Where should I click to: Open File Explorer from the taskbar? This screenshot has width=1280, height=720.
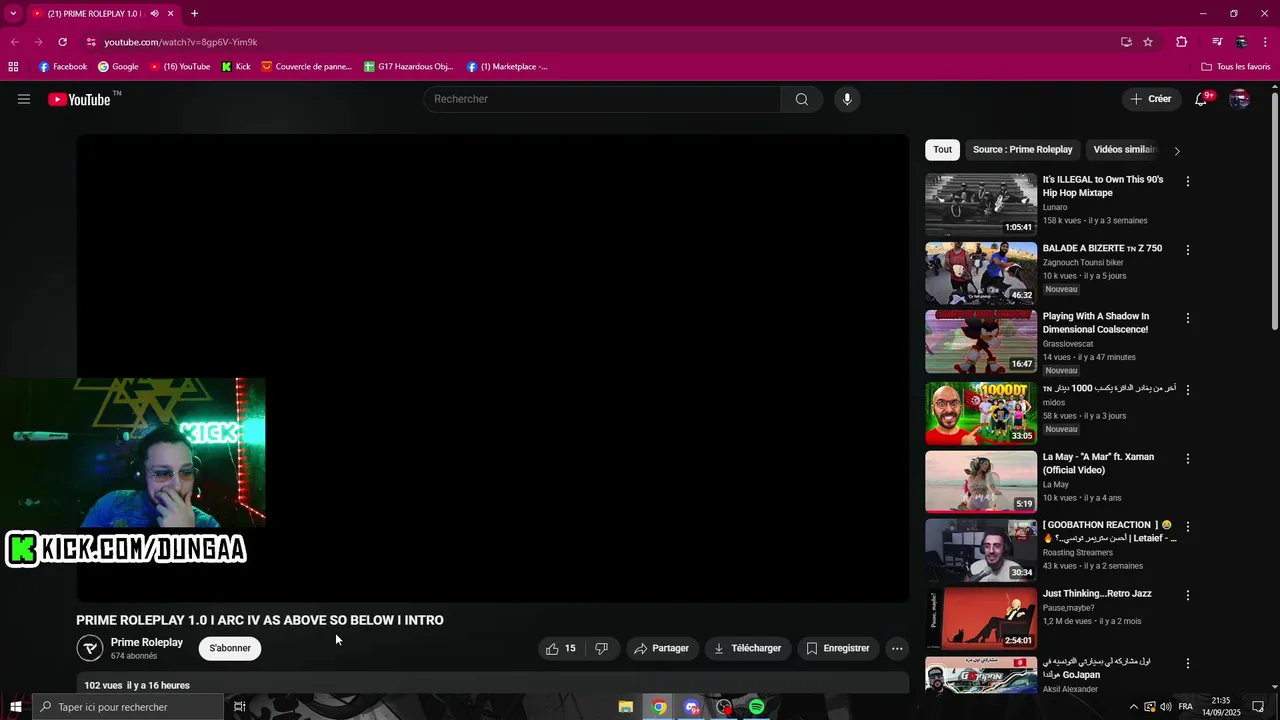[x=626, y=707]
